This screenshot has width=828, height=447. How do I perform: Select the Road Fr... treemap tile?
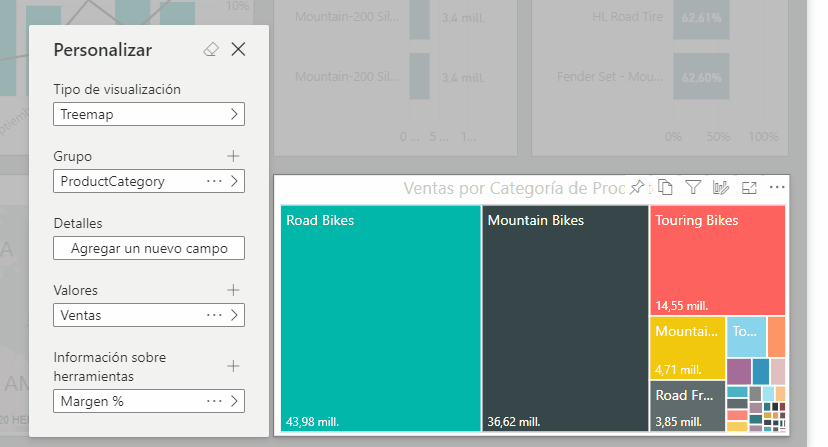coord(688,406)
